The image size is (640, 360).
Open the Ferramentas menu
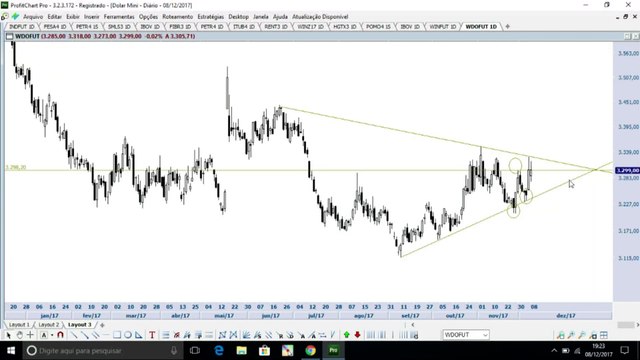[x=119, y=17]
